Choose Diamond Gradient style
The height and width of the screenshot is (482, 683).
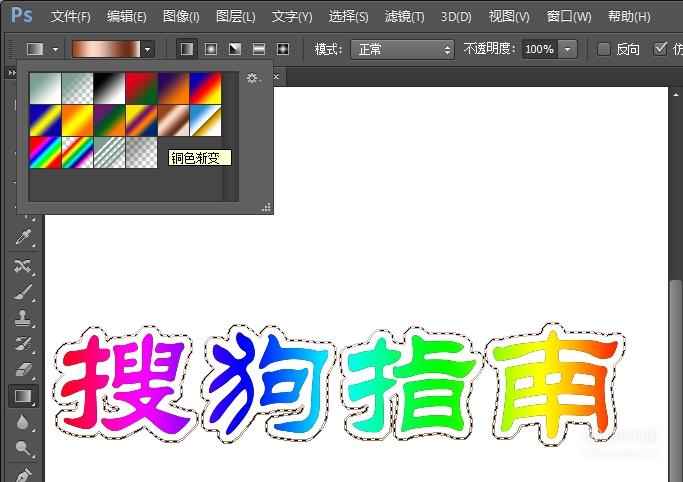(283, 49)
